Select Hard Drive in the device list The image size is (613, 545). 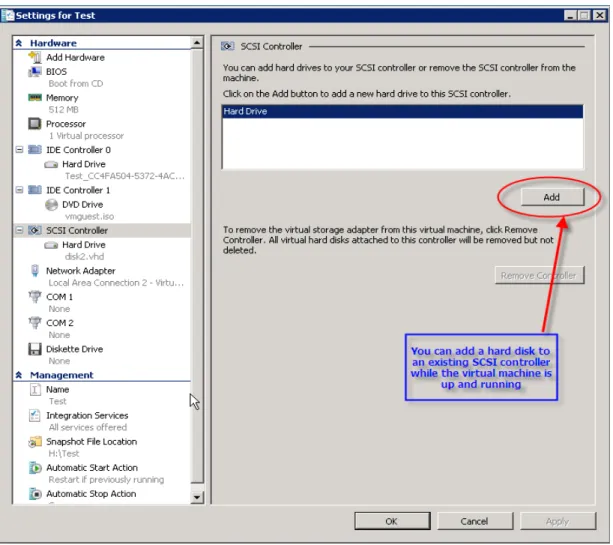coord(403,111)
